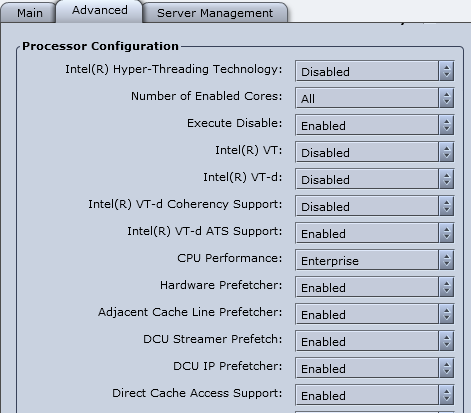Open the Intel(R) VT-d dropdown
The image size is (471, 413).
375,179
